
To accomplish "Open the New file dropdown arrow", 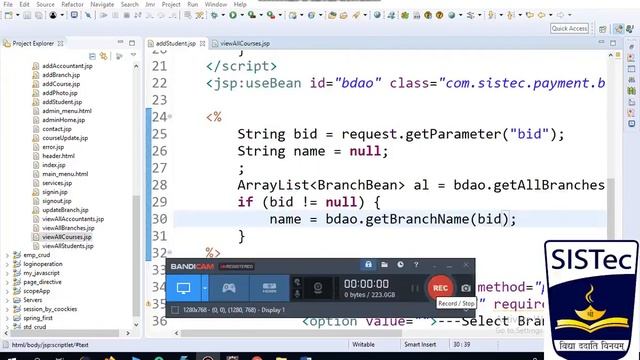I will click(18, 15).
